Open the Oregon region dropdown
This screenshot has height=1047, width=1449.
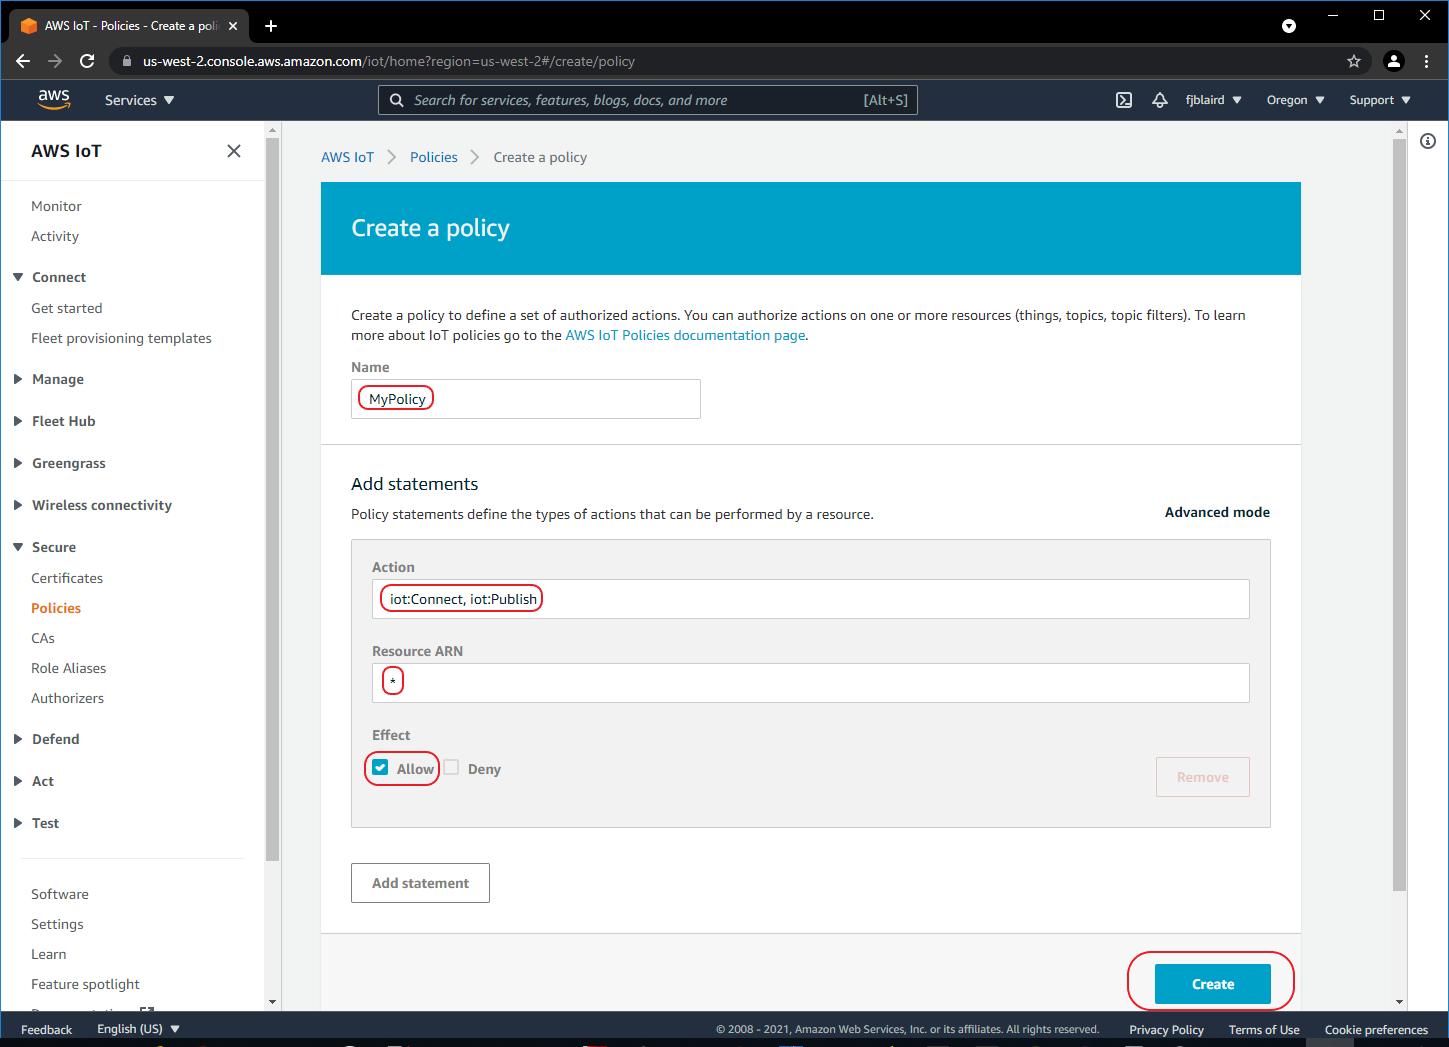pyautogui.click(x=1296, y=100)
